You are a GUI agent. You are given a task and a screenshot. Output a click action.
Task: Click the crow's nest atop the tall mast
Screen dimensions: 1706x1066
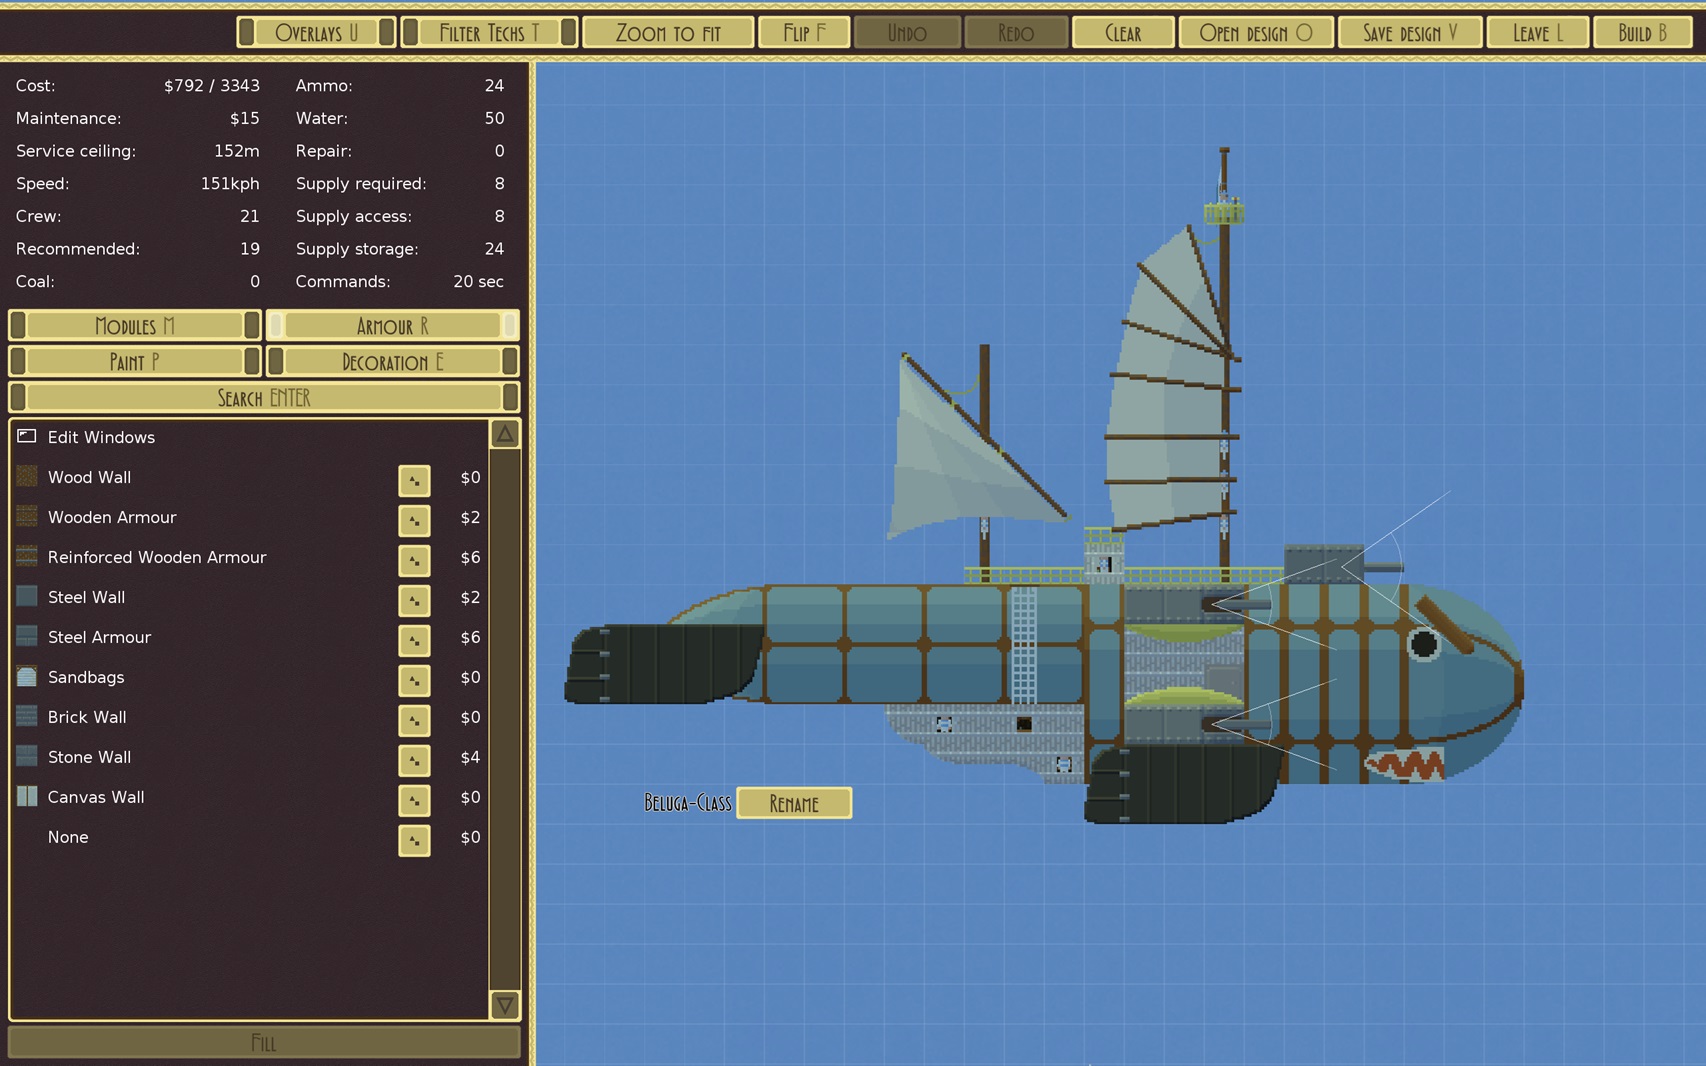click(1224, 211)
